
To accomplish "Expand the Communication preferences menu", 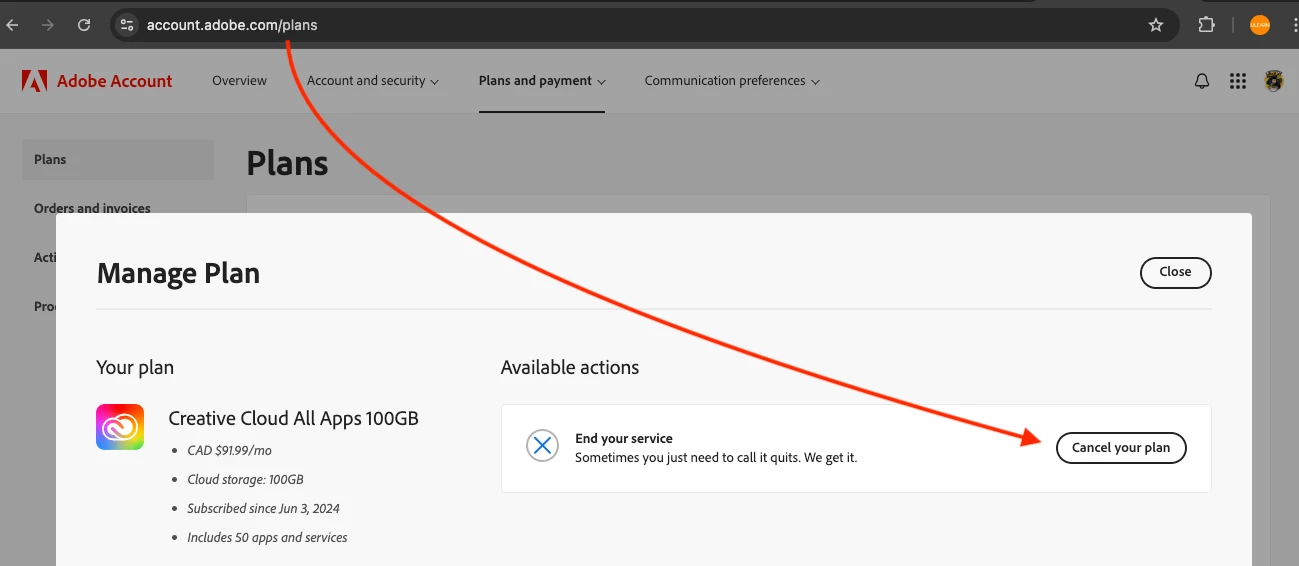I will (x=732, y=81).
